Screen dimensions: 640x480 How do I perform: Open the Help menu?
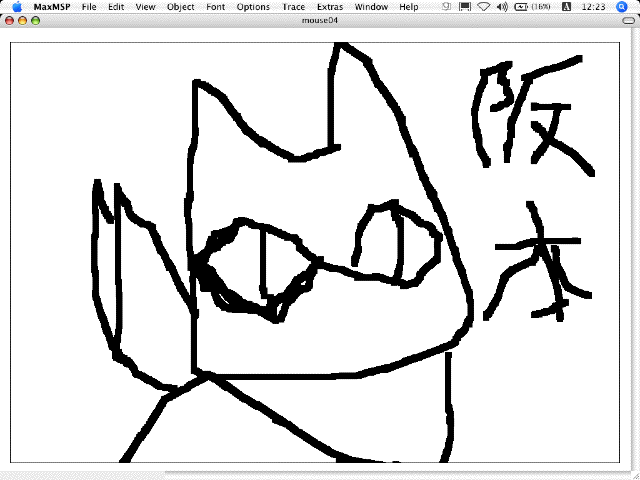click(409, 7)
